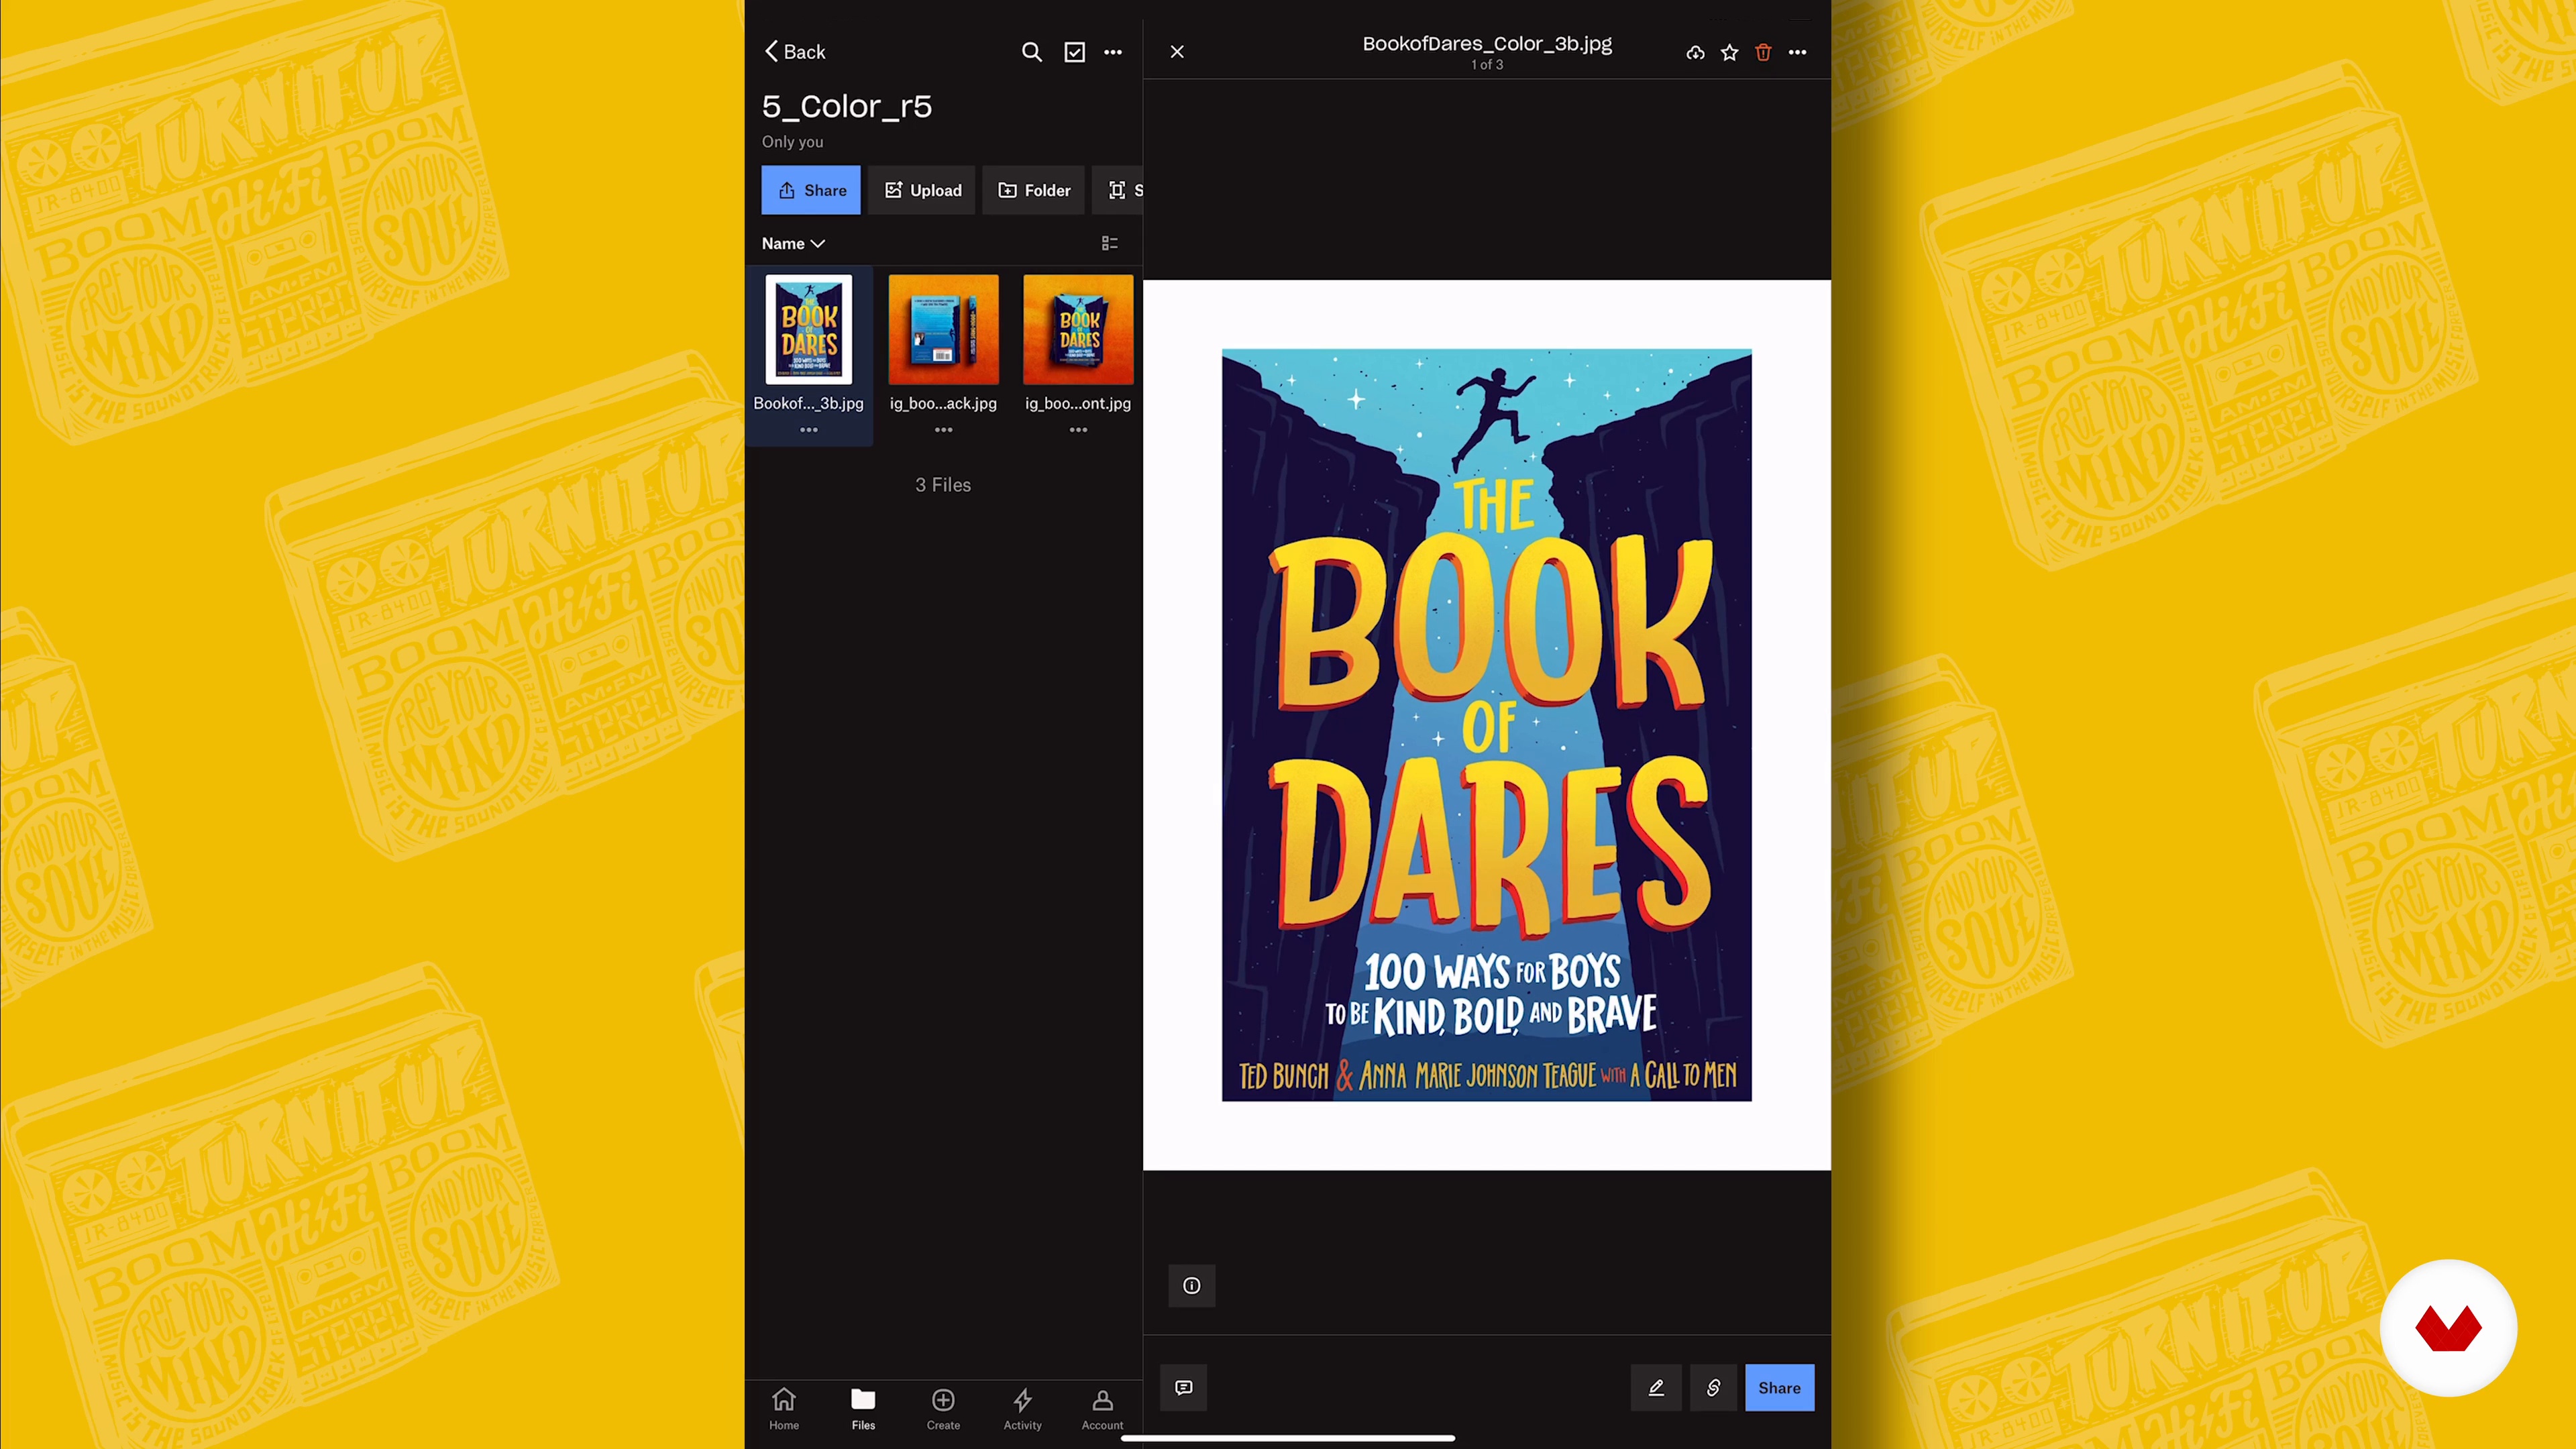Open search with the magnifier icon

[1031, 52]
